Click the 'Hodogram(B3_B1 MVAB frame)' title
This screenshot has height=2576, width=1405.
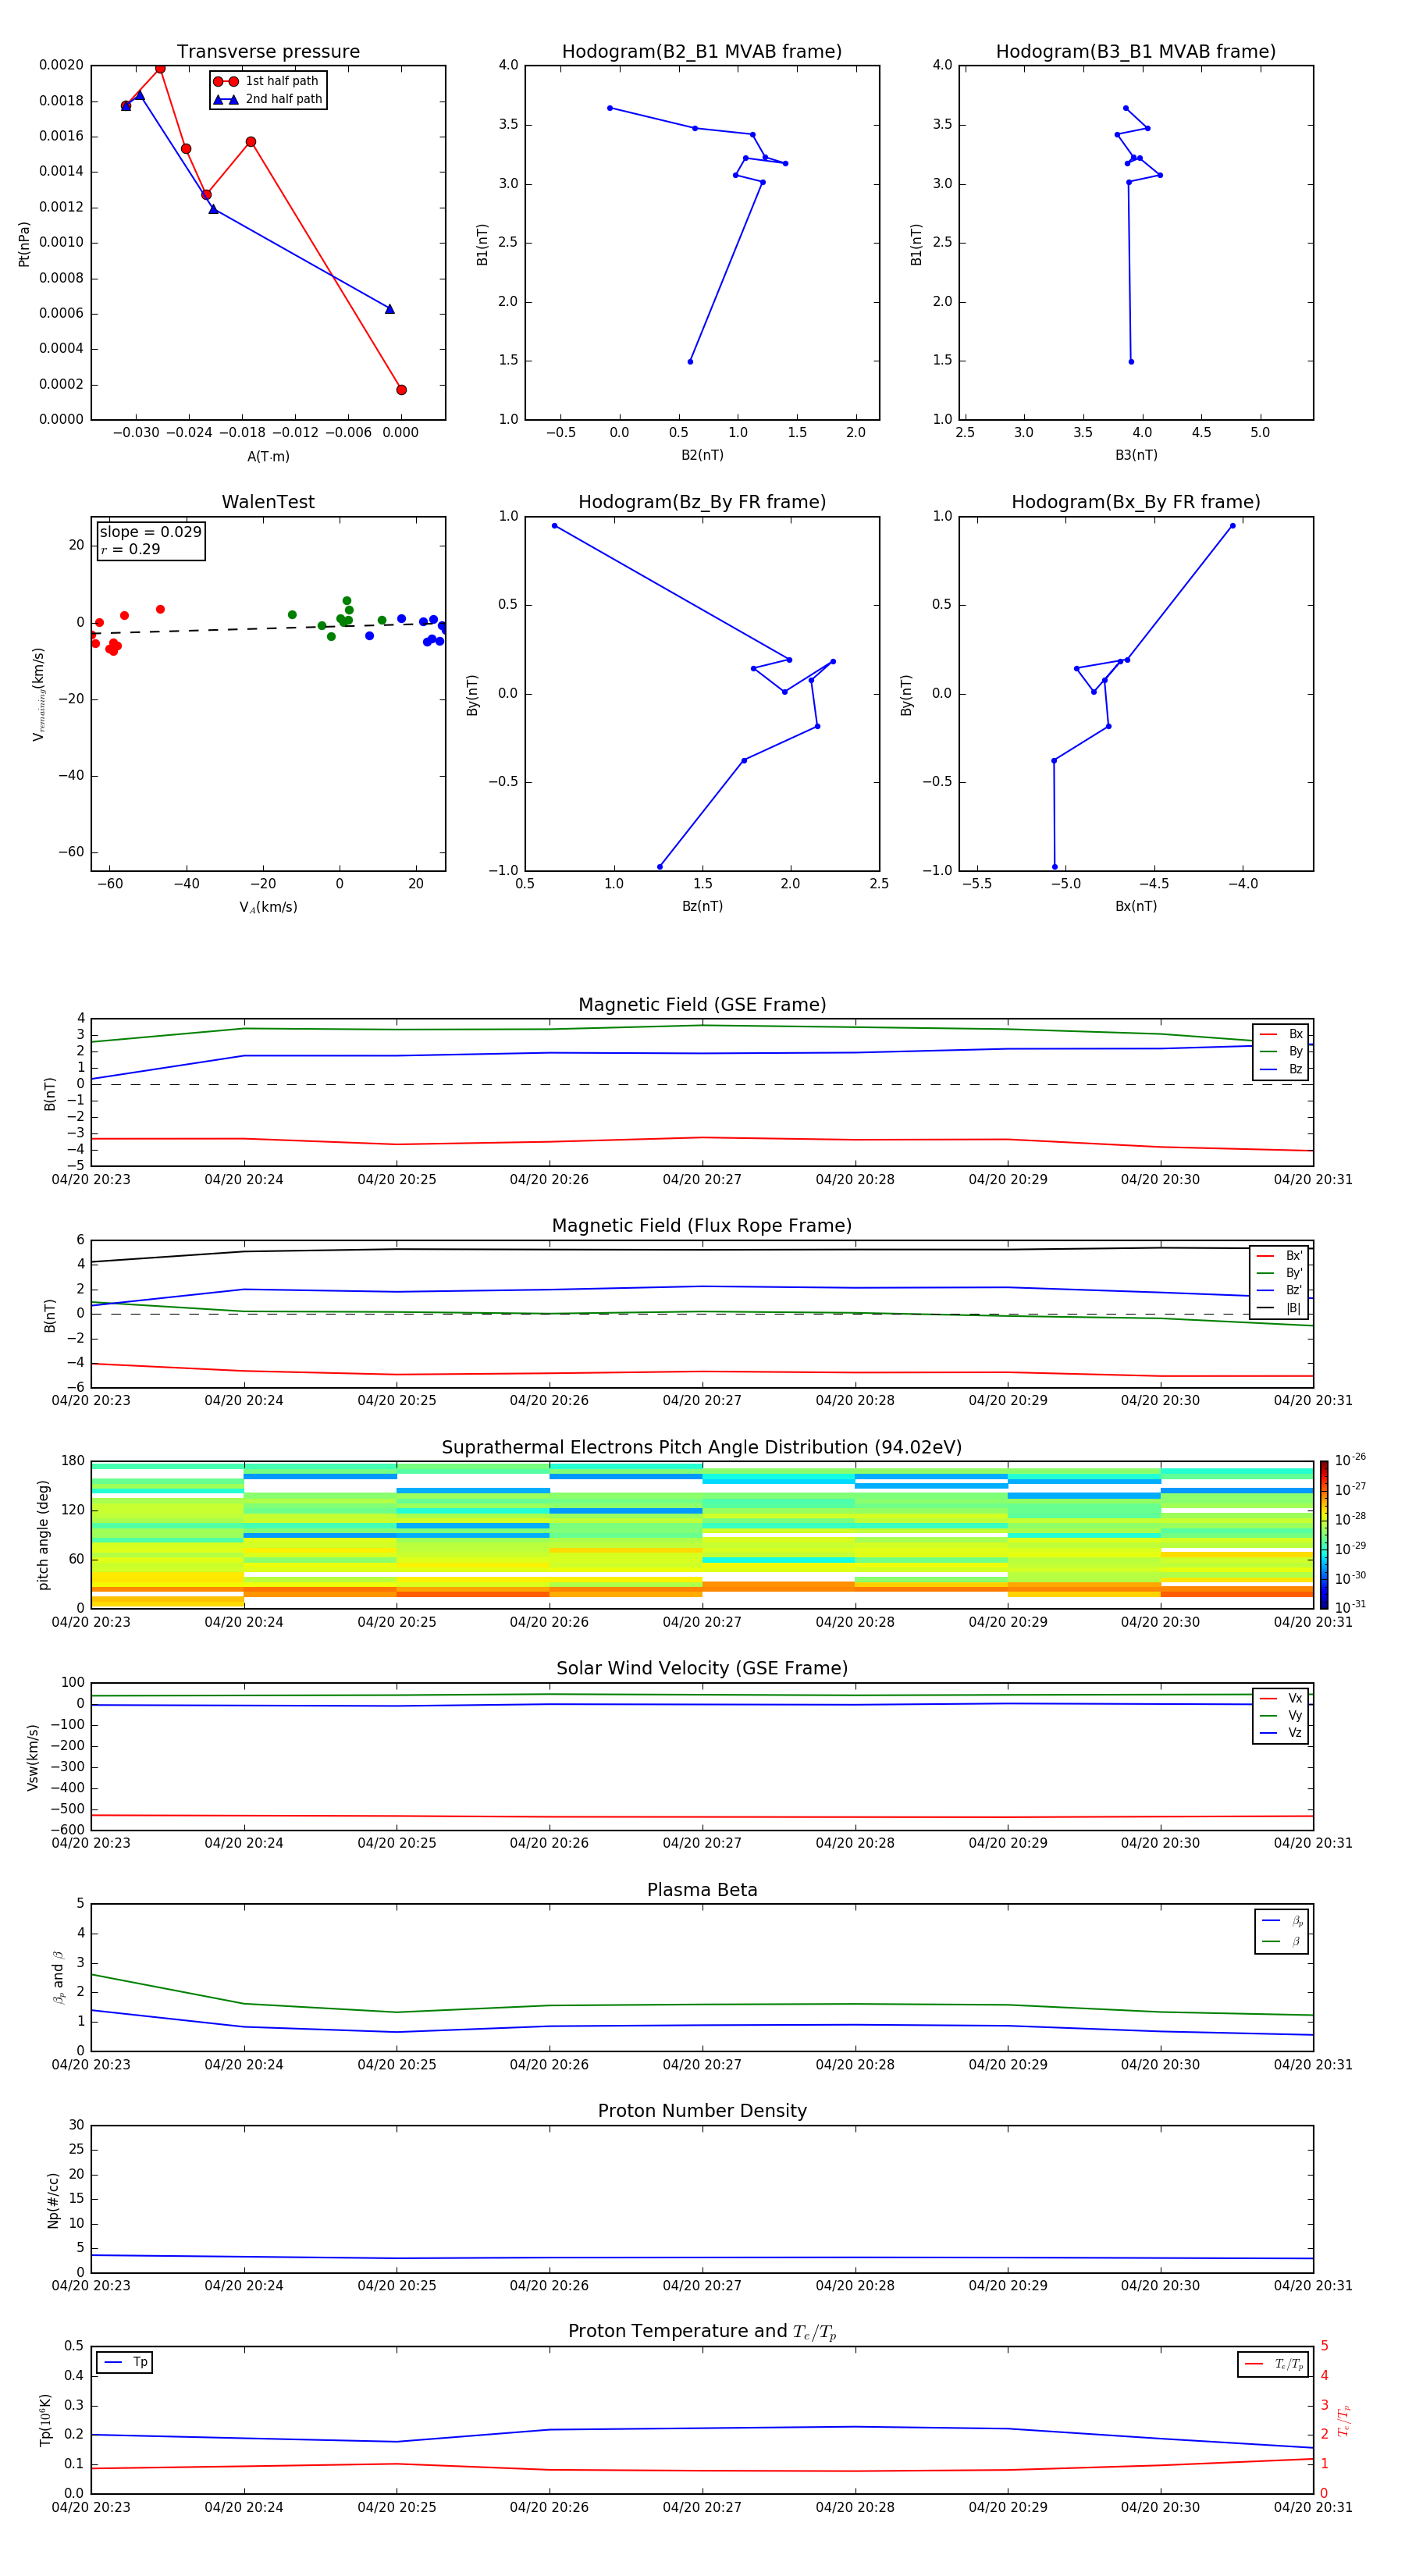click(x=1136, y=52)
